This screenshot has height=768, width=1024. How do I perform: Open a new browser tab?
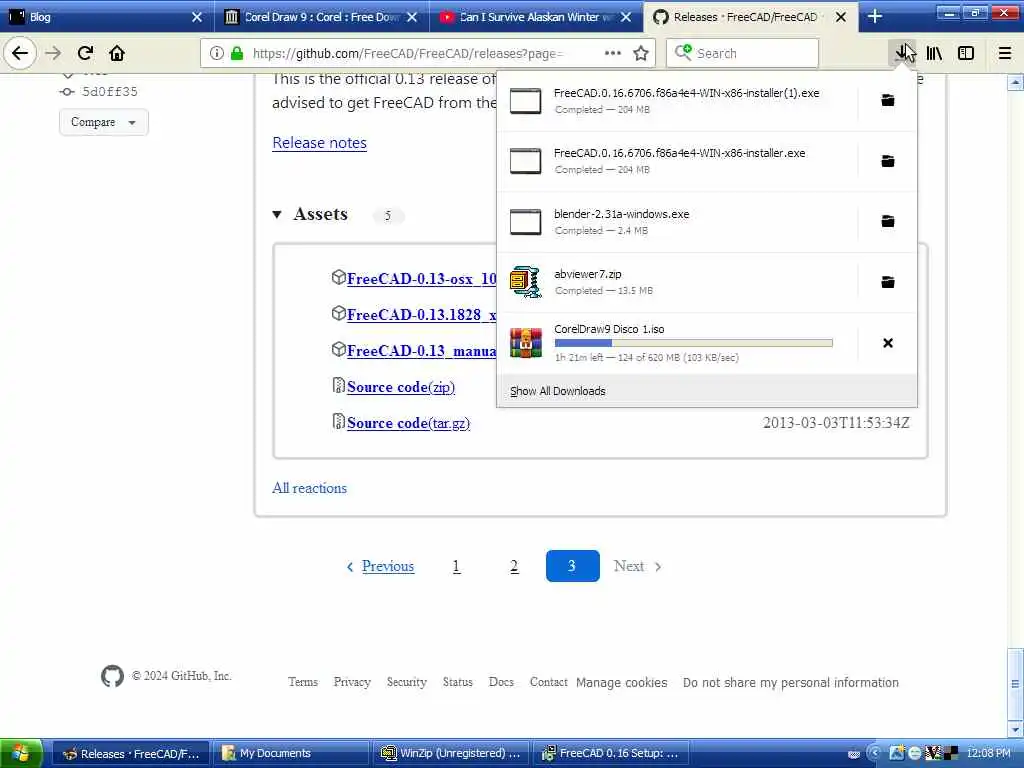(x=875, y=16)
